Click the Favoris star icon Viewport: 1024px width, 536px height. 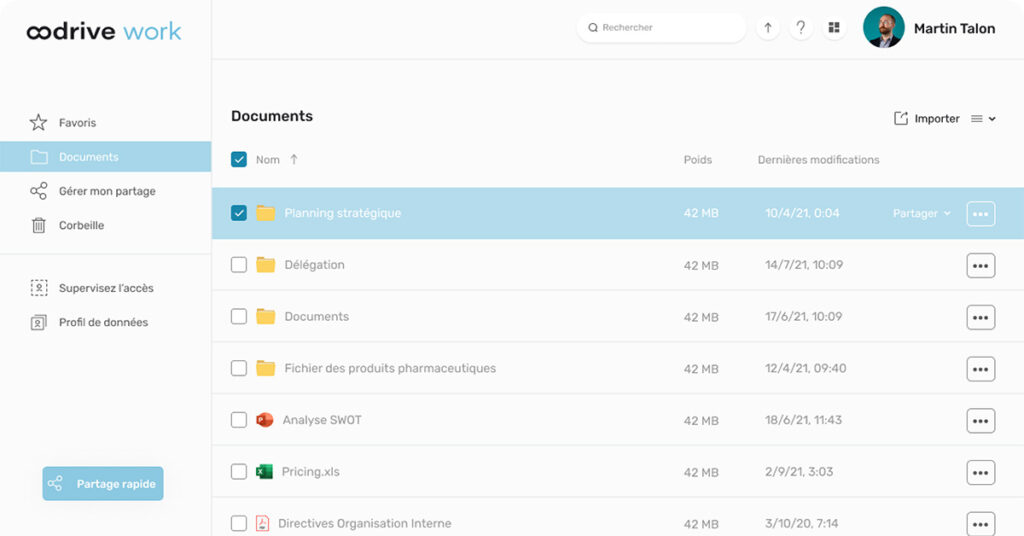pos(38,123)
